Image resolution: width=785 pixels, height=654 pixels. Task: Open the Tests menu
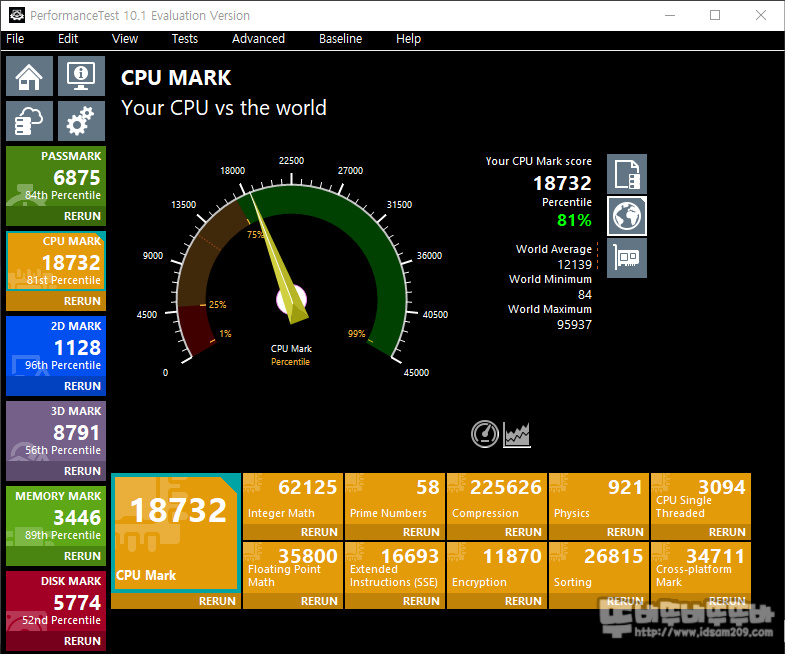[185, 39]
